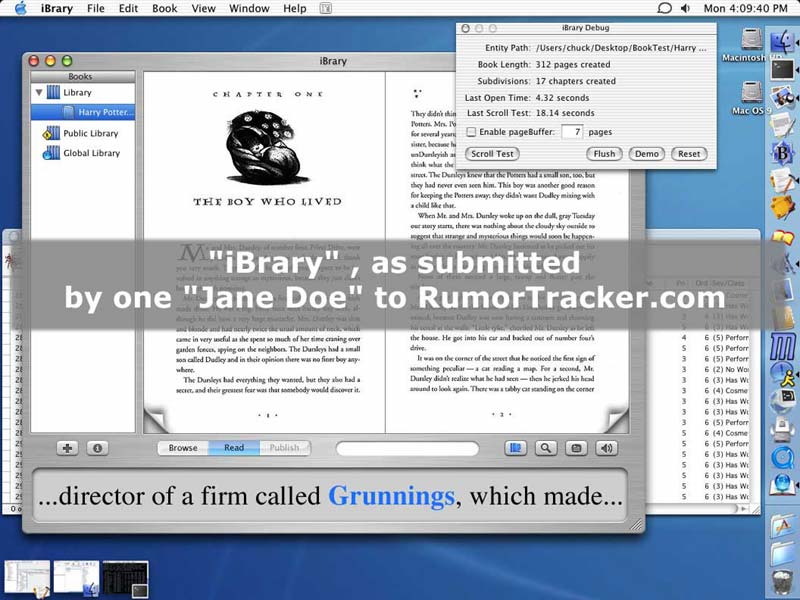800x600 pixels.
Task: Click Last Open Time '4.32 seconds'
Action: tap(562, 98)
